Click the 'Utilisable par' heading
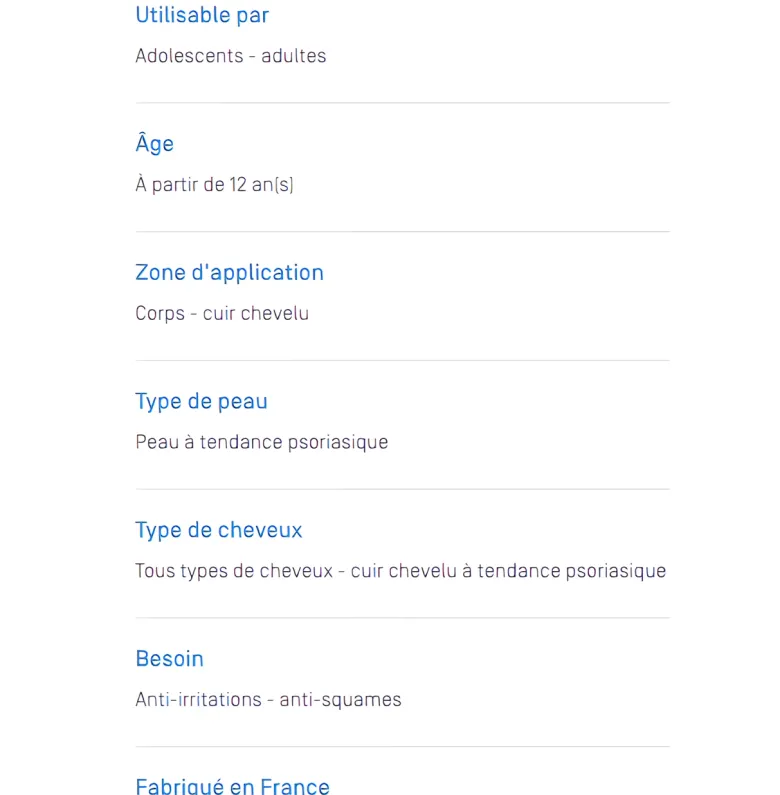The height and width of the screenshot is (795, 780). [x=202, y=15]
